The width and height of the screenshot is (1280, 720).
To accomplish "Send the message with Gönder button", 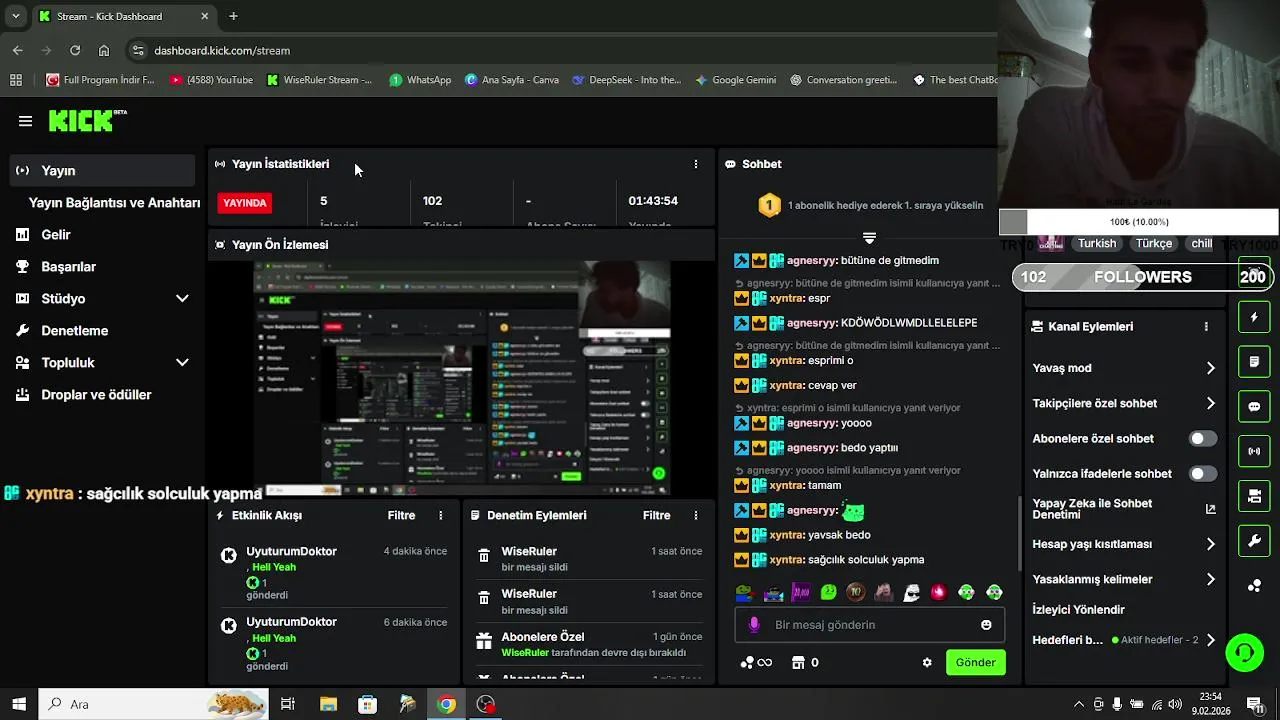I will (975, 662).
